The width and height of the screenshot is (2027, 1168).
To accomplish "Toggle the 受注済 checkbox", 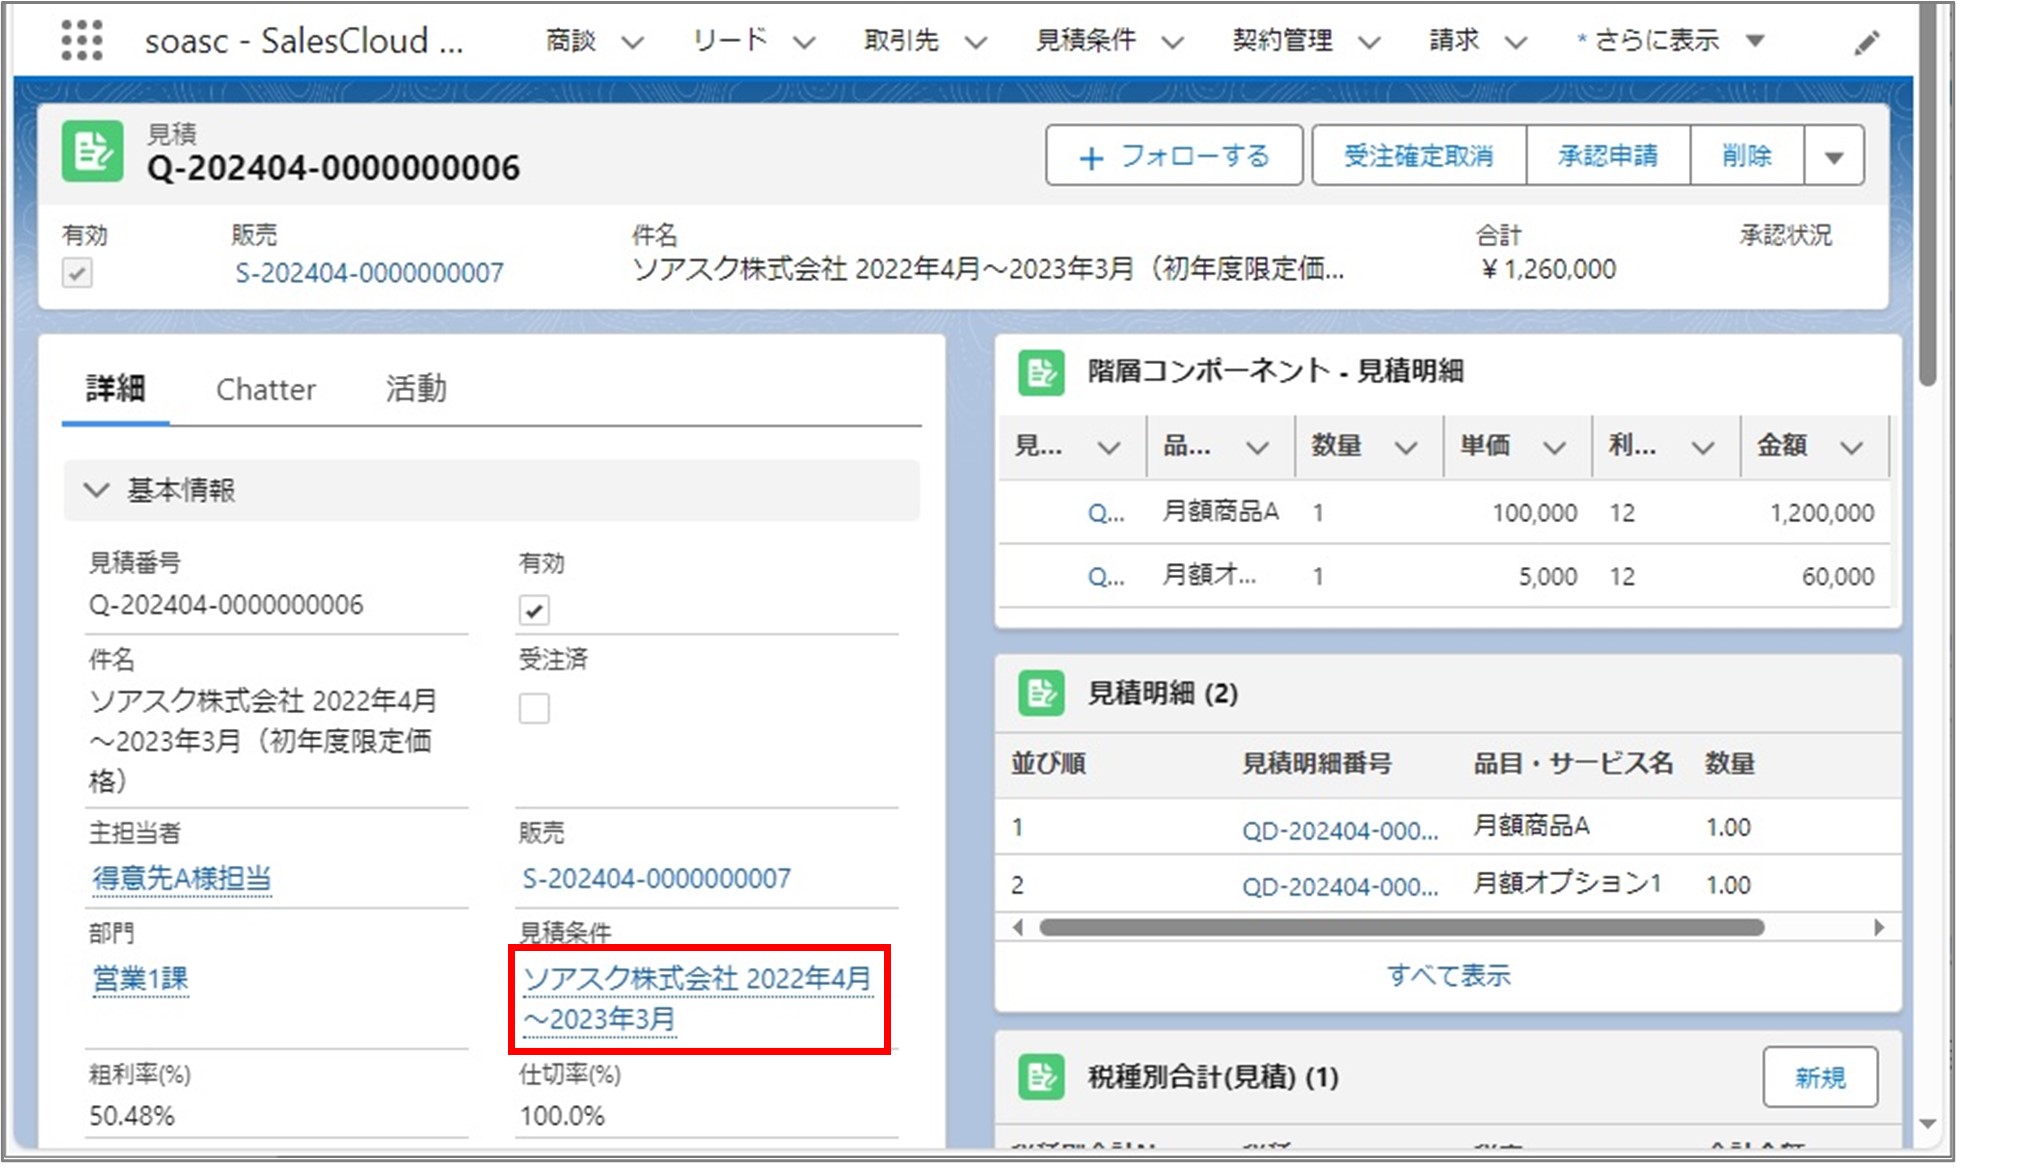I will [534, 708].
